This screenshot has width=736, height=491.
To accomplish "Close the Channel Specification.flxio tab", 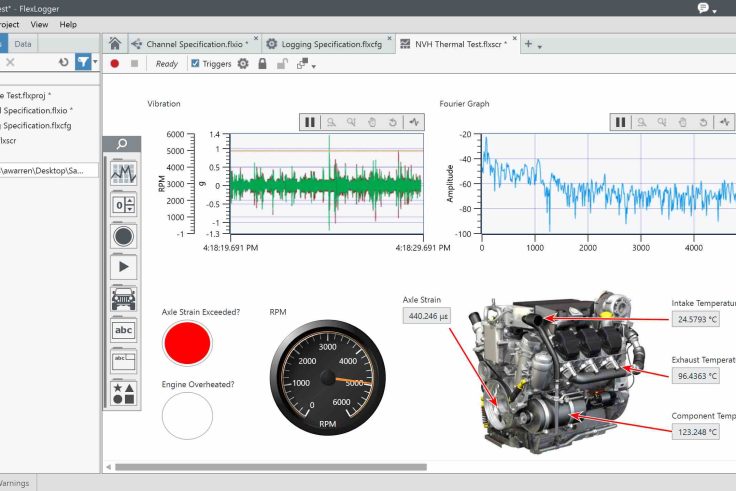I will (x=256, y=38).
